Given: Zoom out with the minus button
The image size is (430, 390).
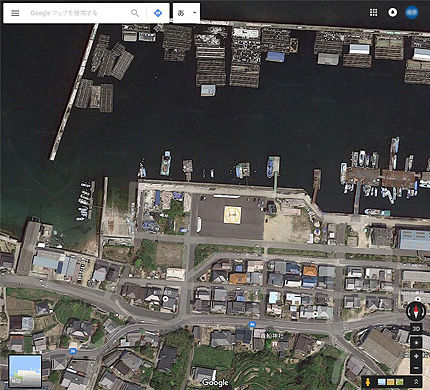Looking at the screenshot, I should 416,368.
